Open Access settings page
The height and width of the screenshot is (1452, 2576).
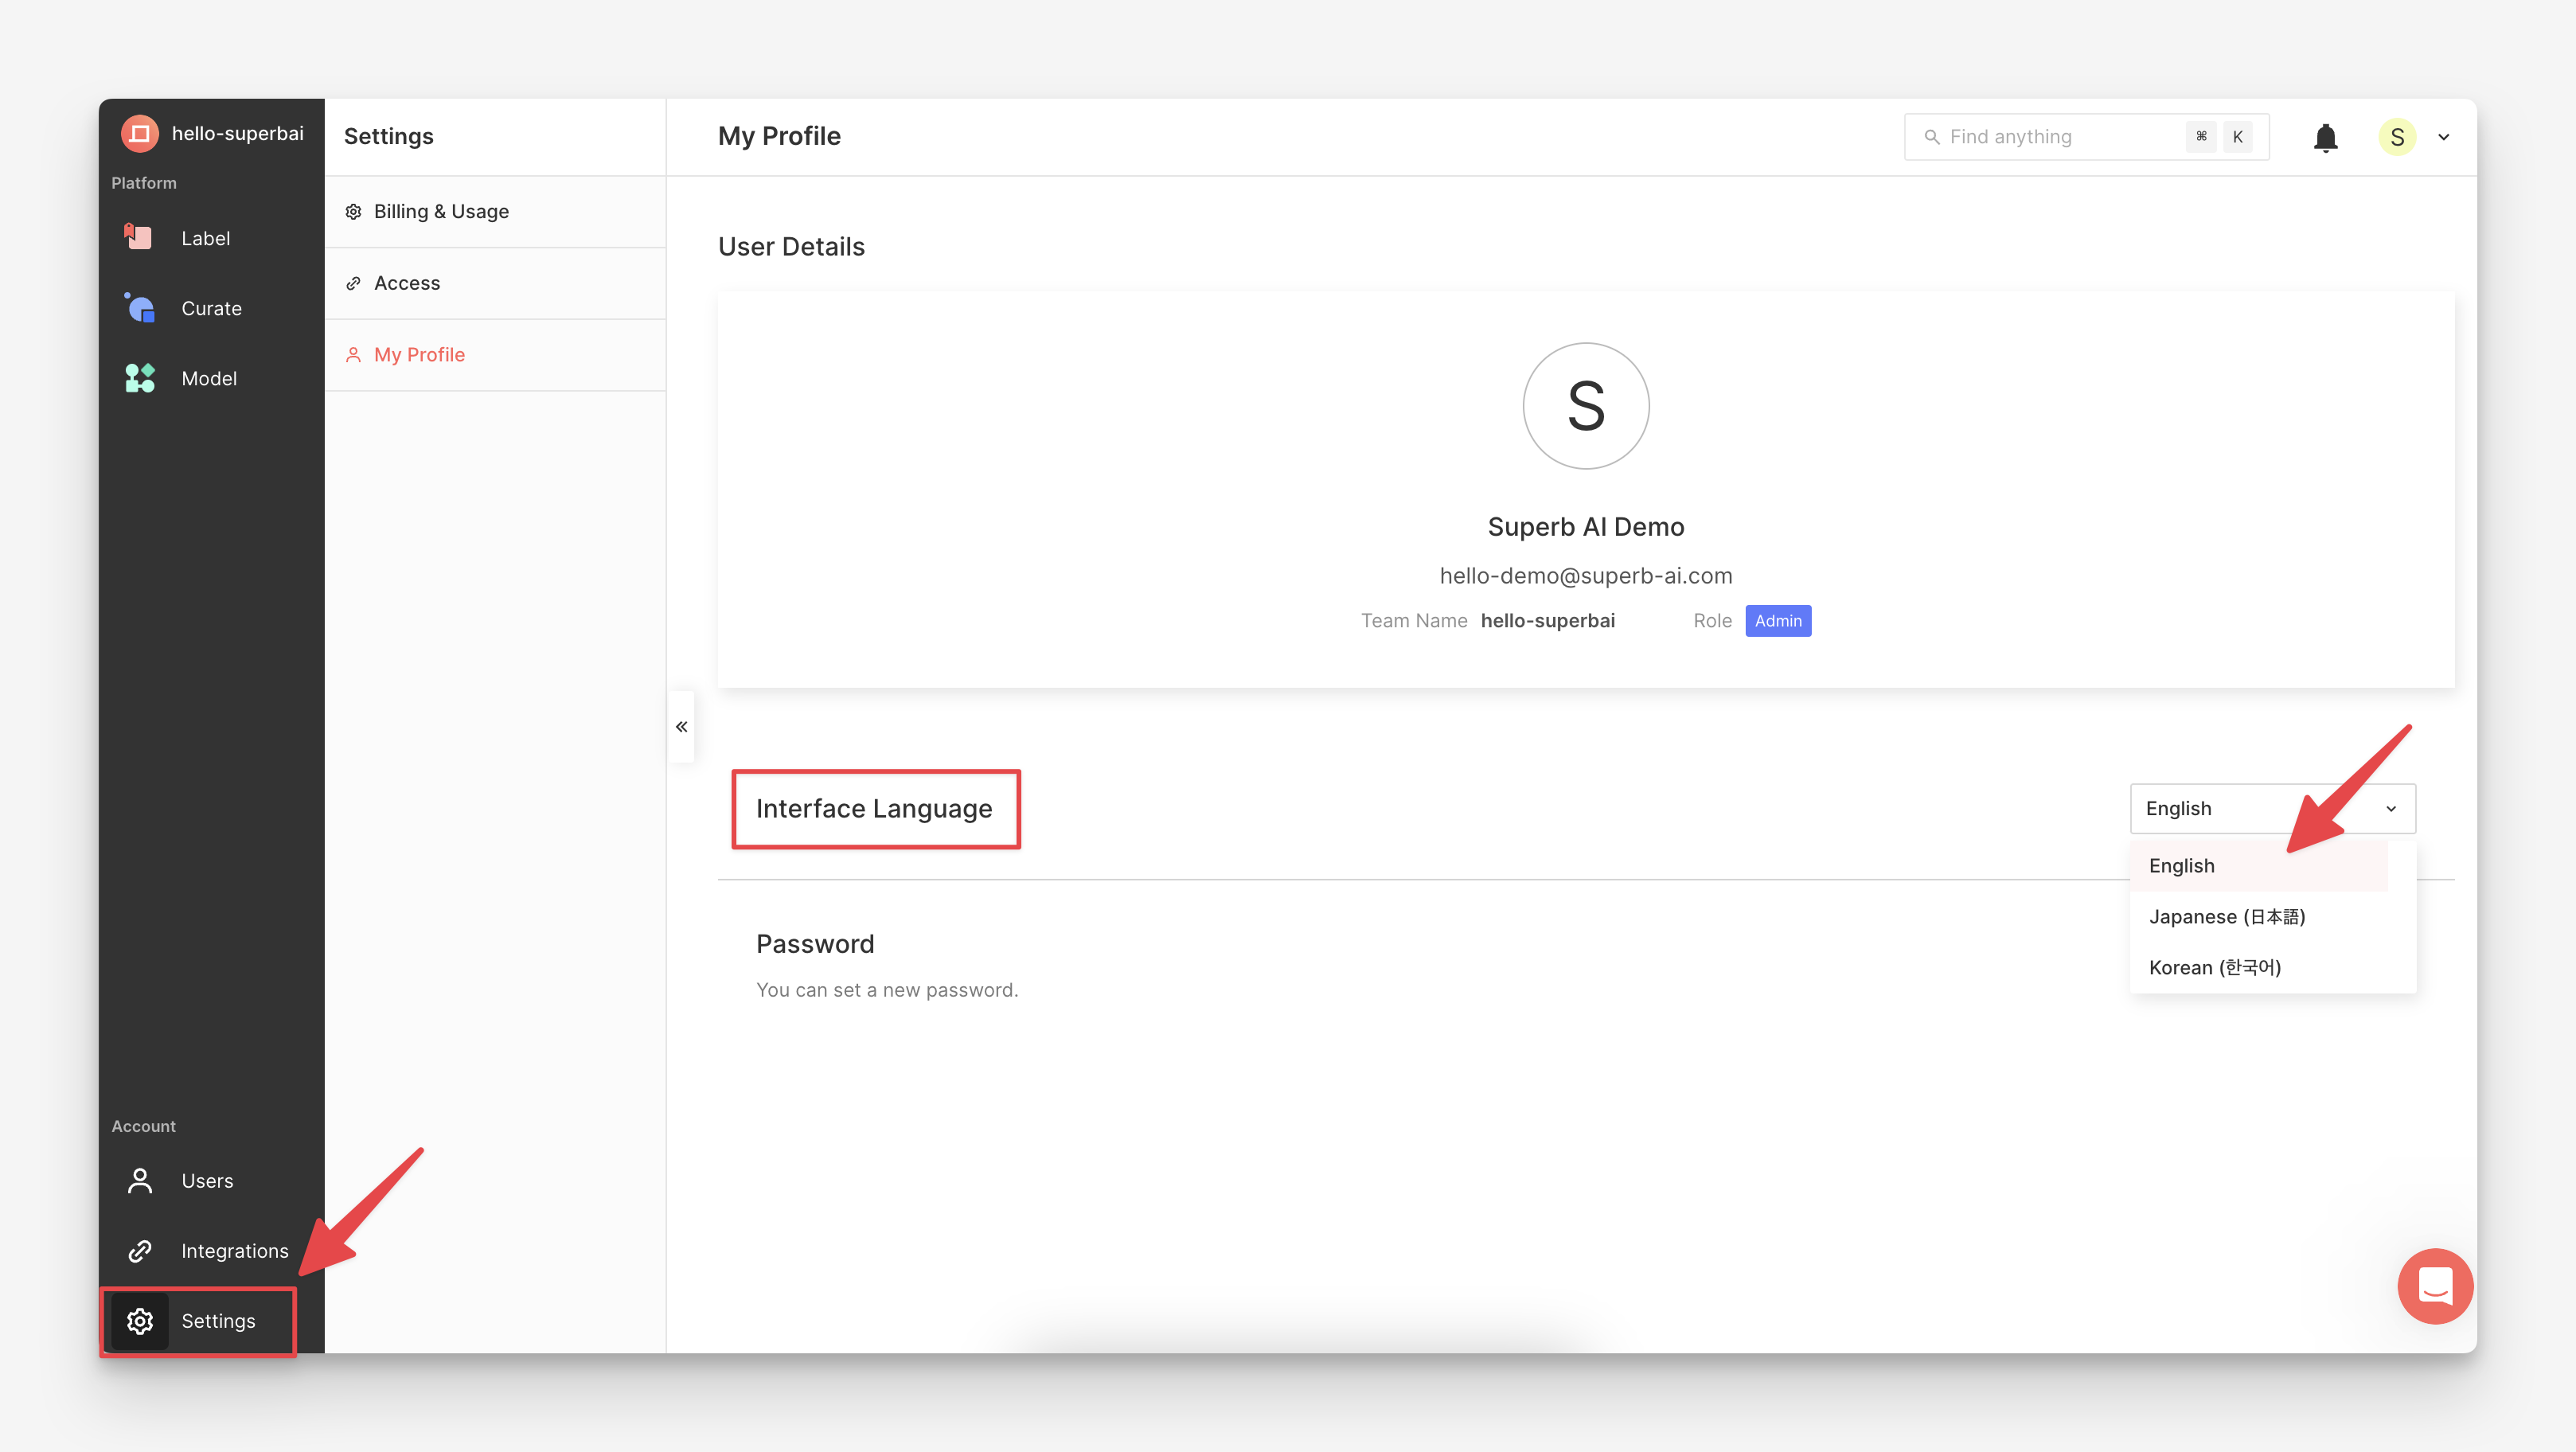click(495, 283)
